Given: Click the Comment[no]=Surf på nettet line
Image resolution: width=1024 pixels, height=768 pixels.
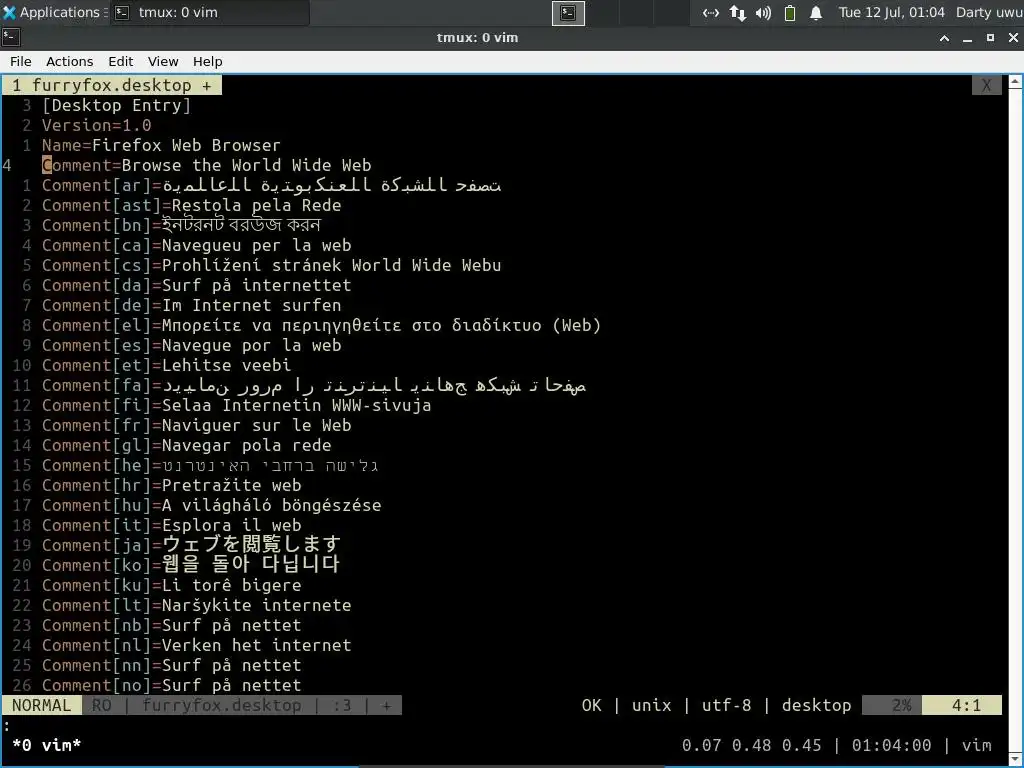Looking at the screenshot, I should tap(172, 685).
